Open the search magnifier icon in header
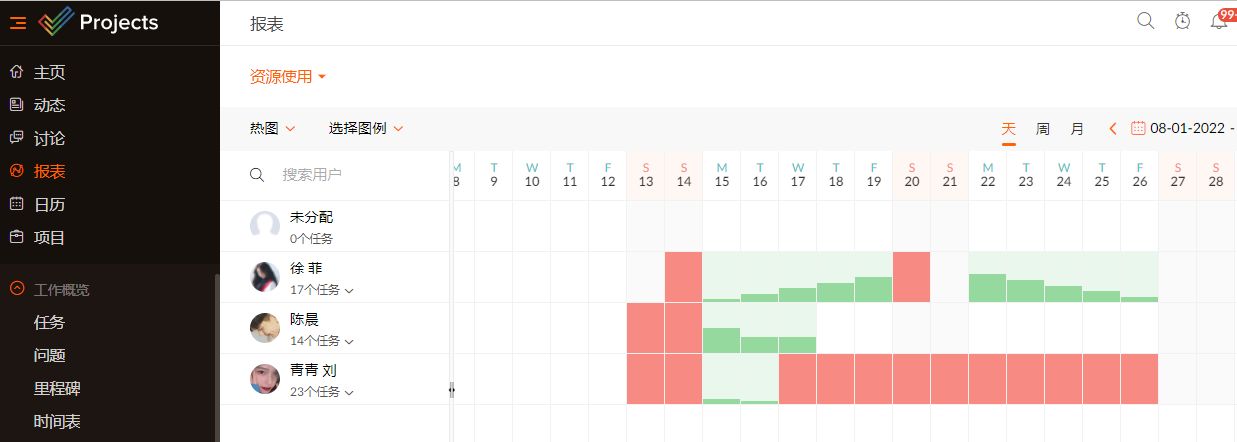Viewport: 1237px width, 442px height. click(x=1146, y=21)
